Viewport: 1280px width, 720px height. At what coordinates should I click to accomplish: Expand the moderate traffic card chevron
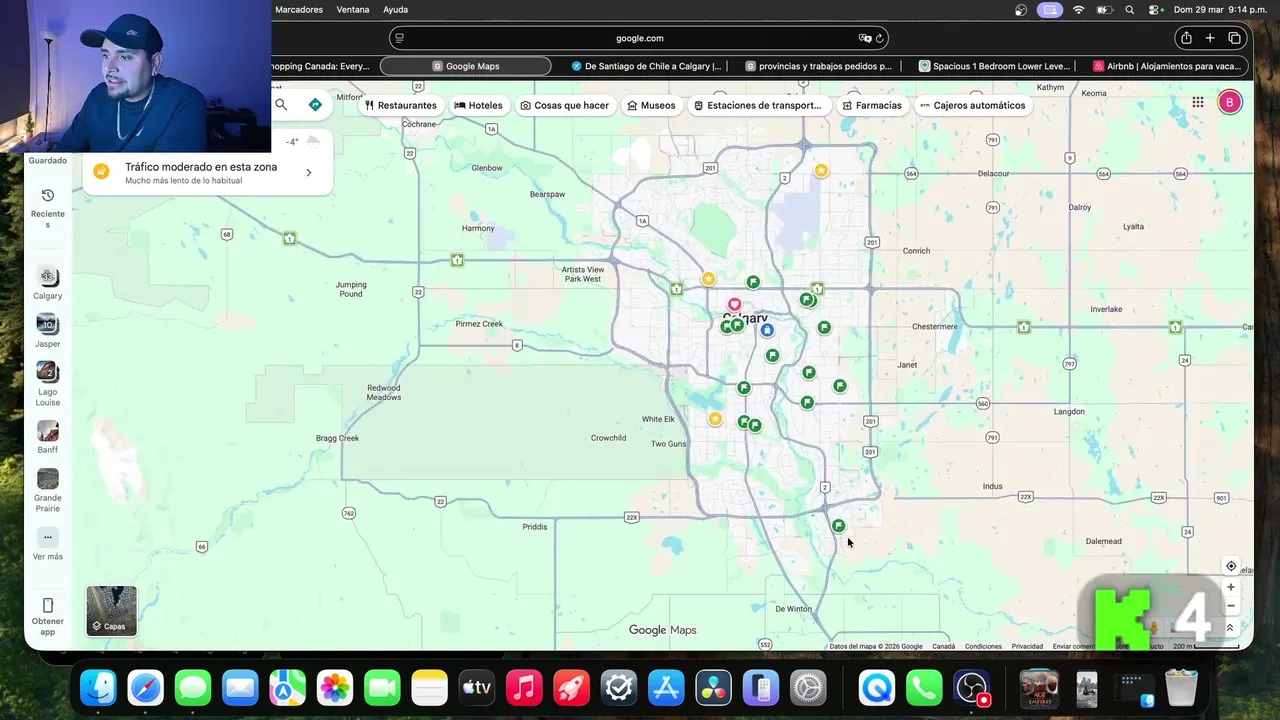pyautogui.click(x=308, y=173)
